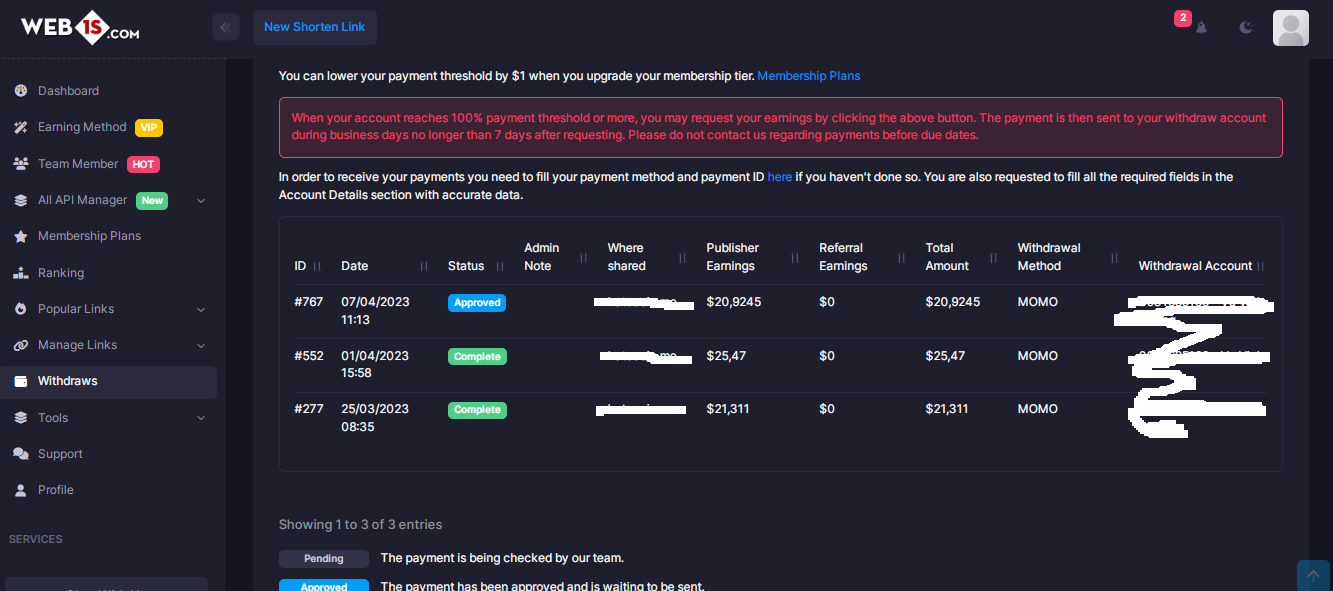Toggle dark mode with moon icon

[1246, 27]
